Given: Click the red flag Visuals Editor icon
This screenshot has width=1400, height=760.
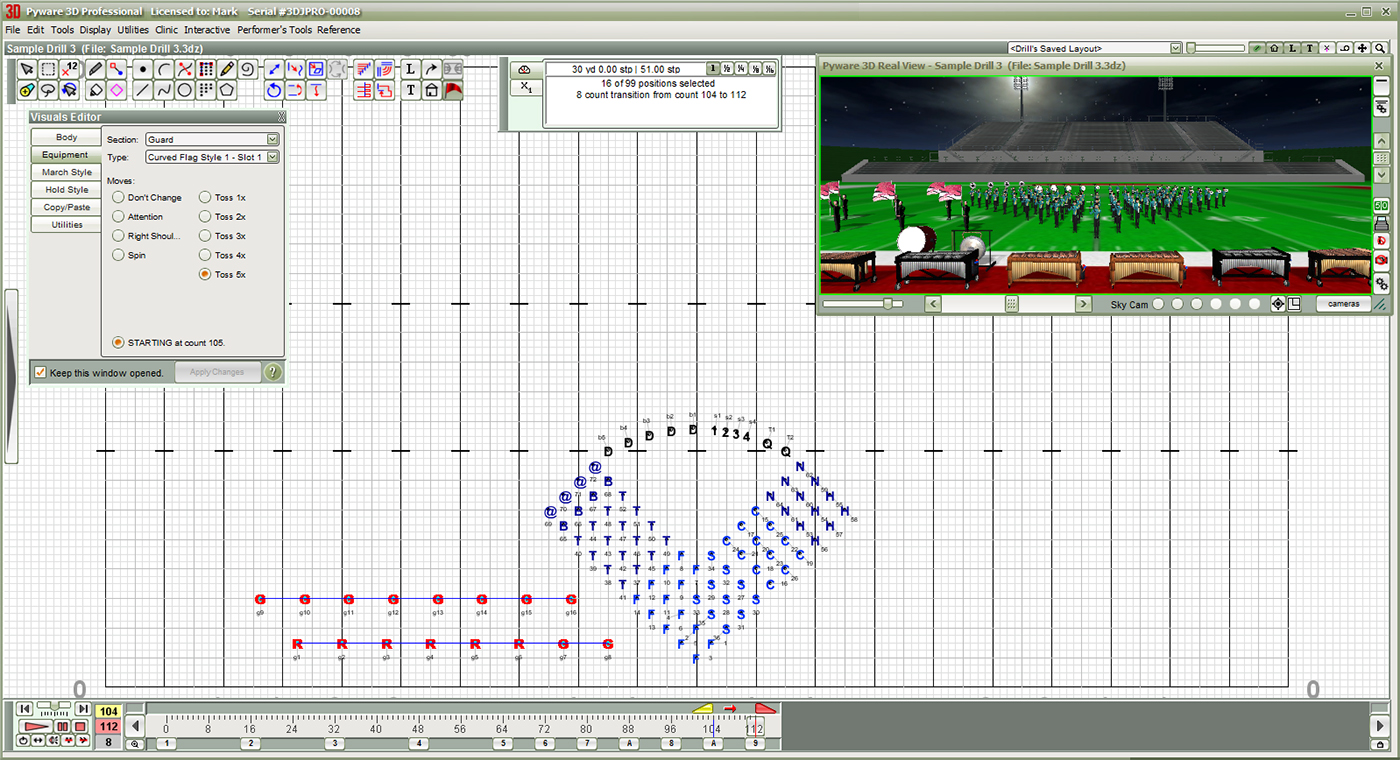Looking at the screenshot, I should (453, 90).
